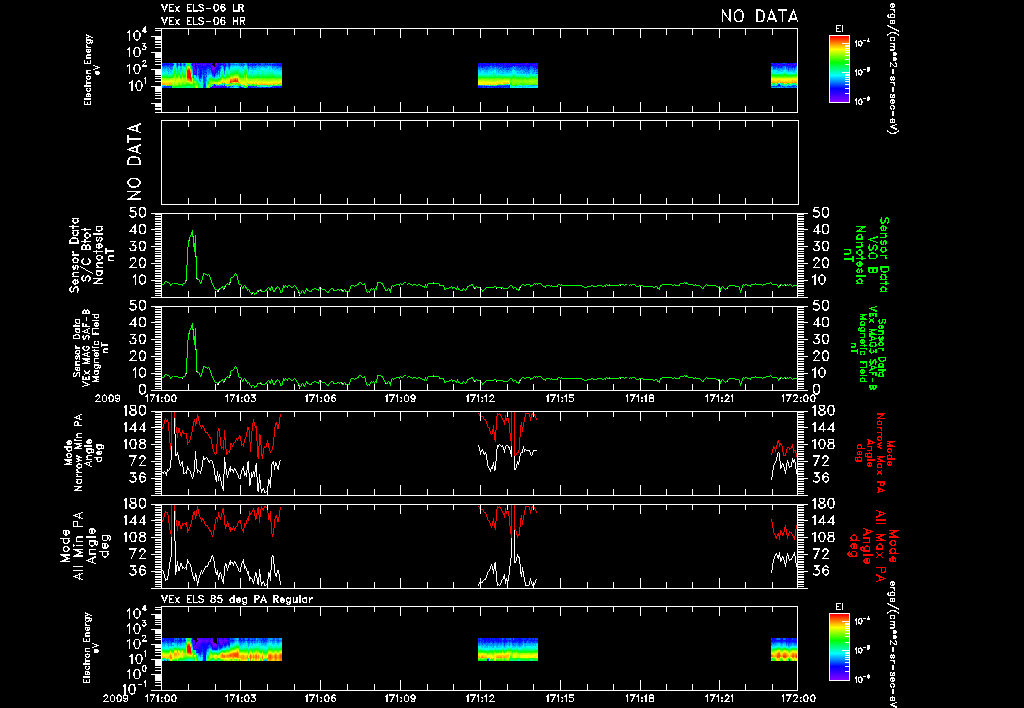
Task: Select the 'VEx ELS-06 HR' title text
Action: pos(202,21)
